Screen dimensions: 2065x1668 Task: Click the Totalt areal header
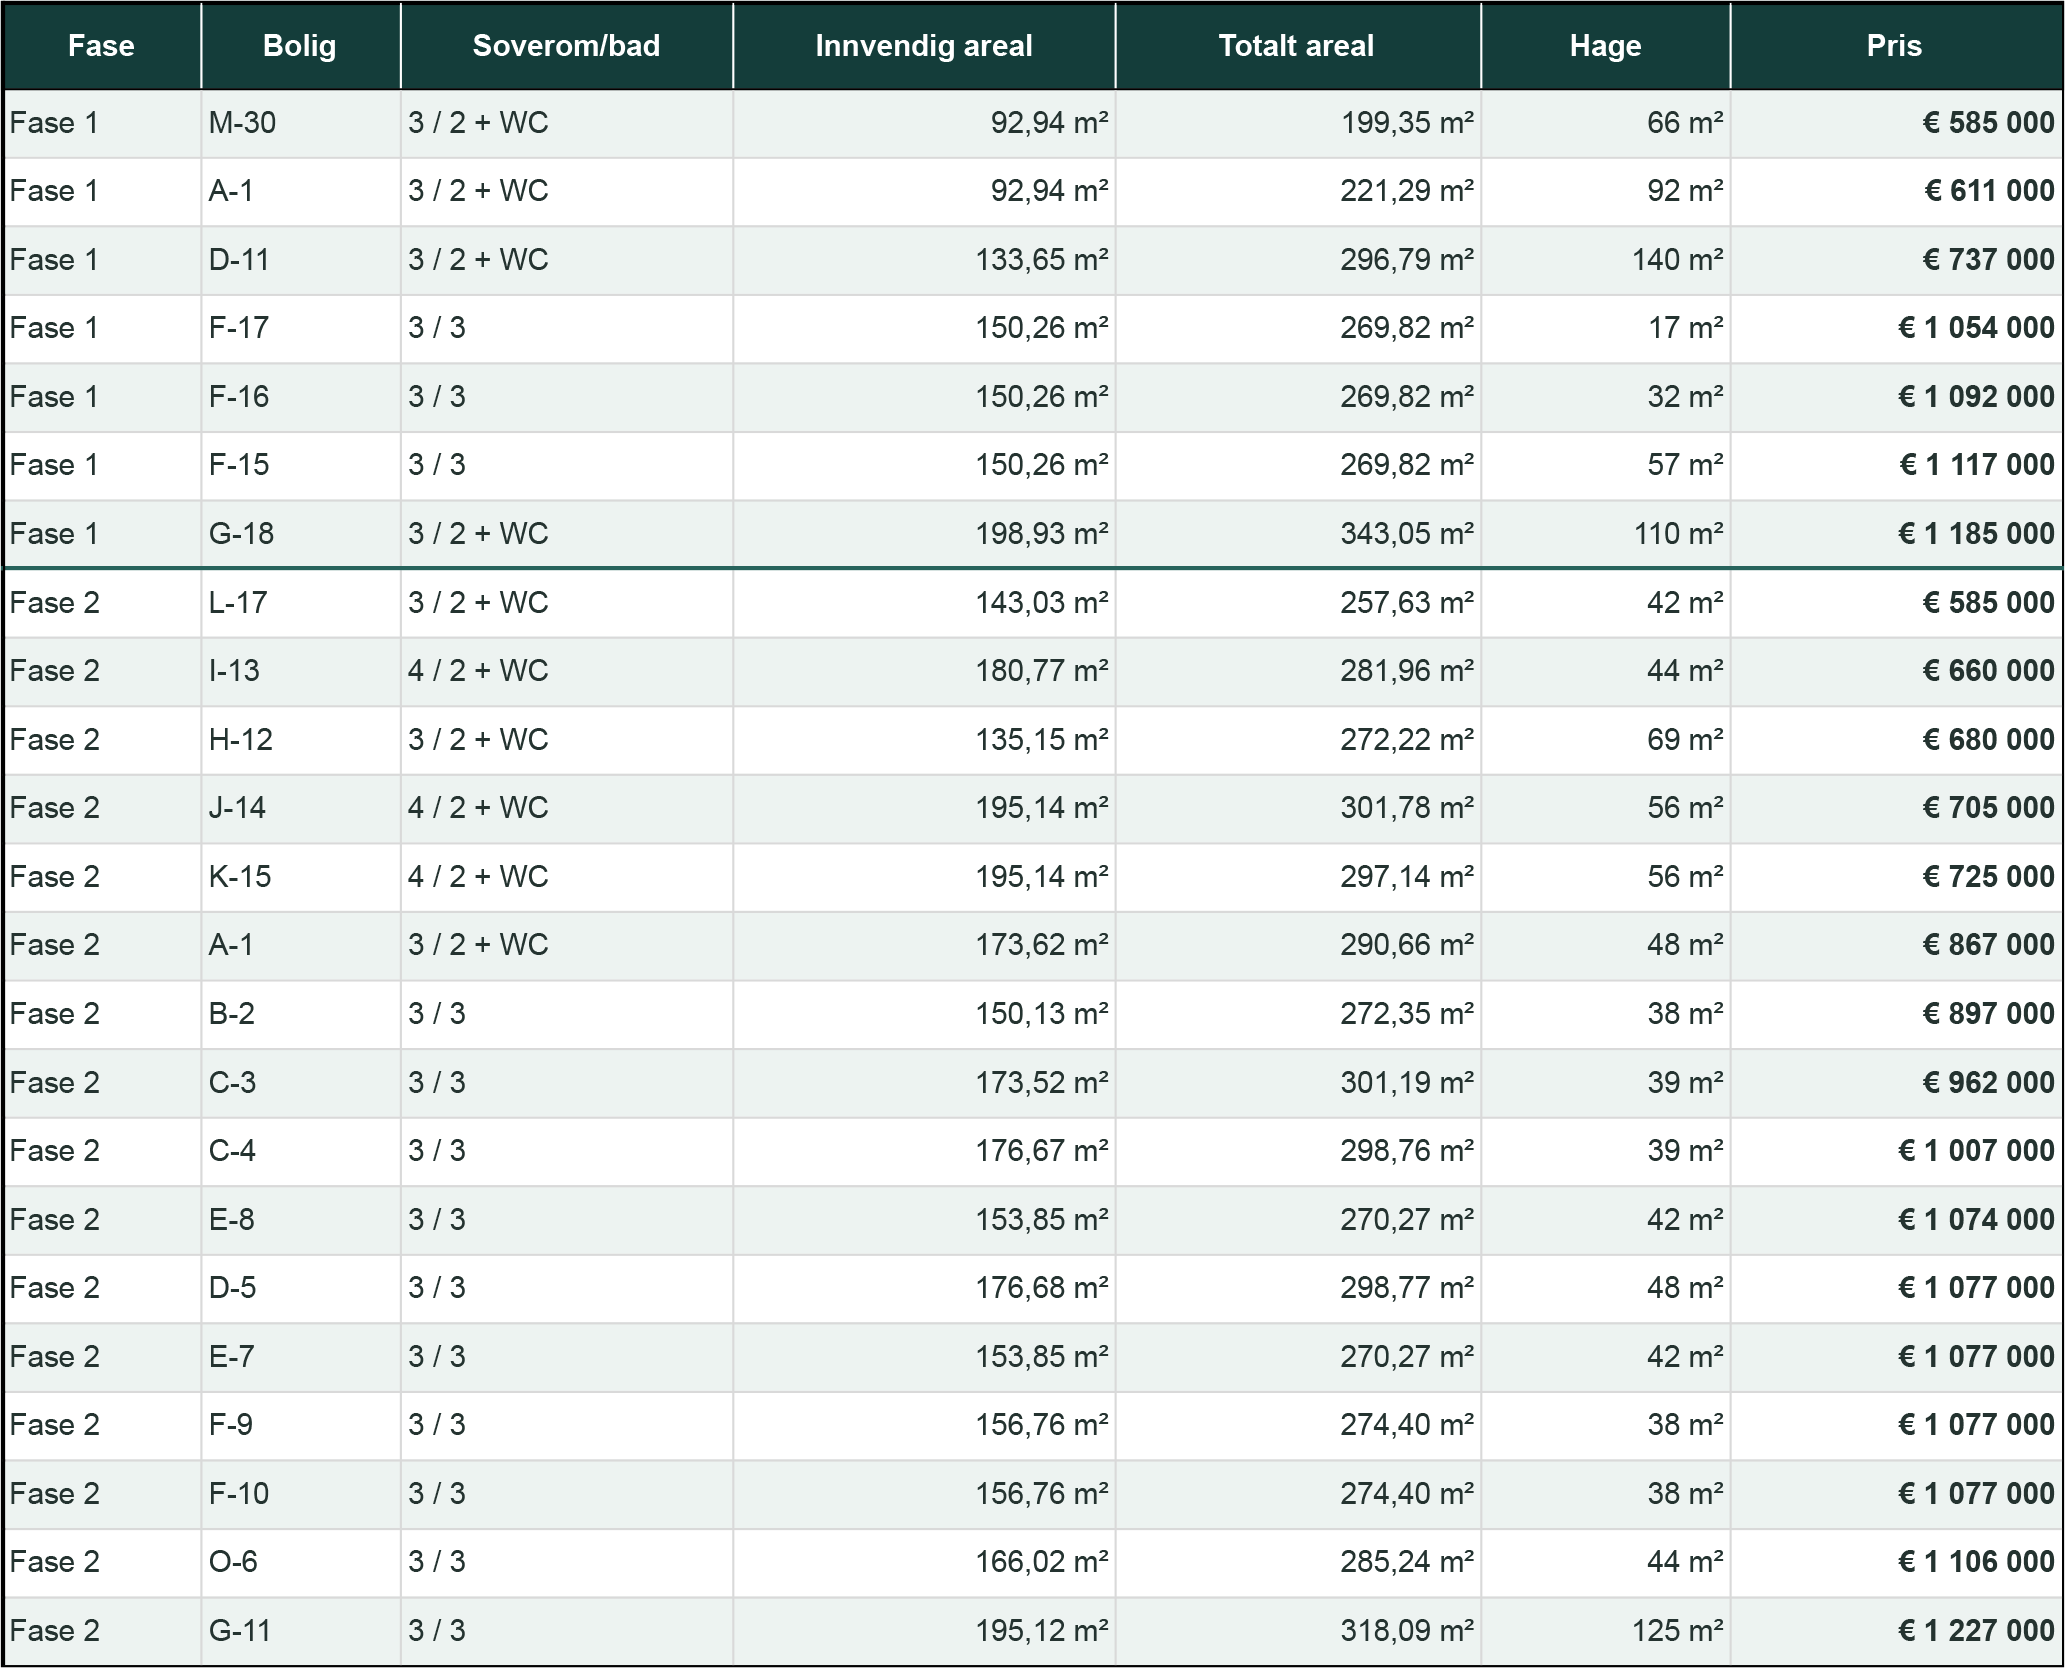pos(1297,46)
